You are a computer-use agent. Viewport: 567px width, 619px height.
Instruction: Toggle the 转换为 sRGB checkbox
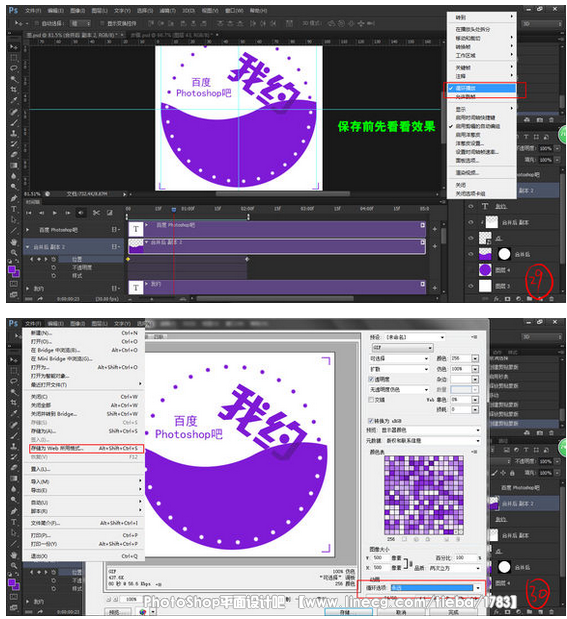371,421
